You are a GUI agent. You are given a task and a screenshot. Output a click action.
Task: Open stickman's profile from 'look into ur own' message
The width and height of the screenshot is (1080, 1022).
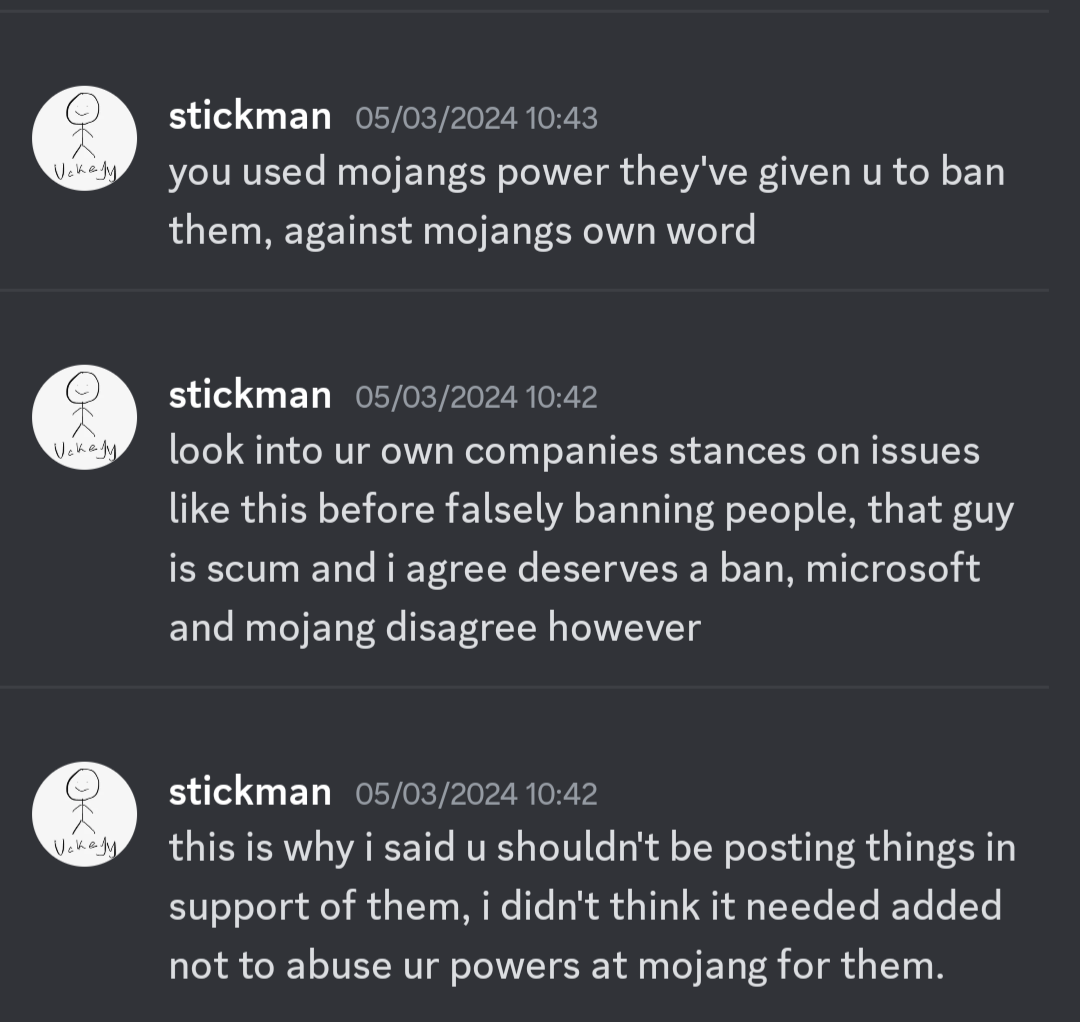tap(250, 395)
